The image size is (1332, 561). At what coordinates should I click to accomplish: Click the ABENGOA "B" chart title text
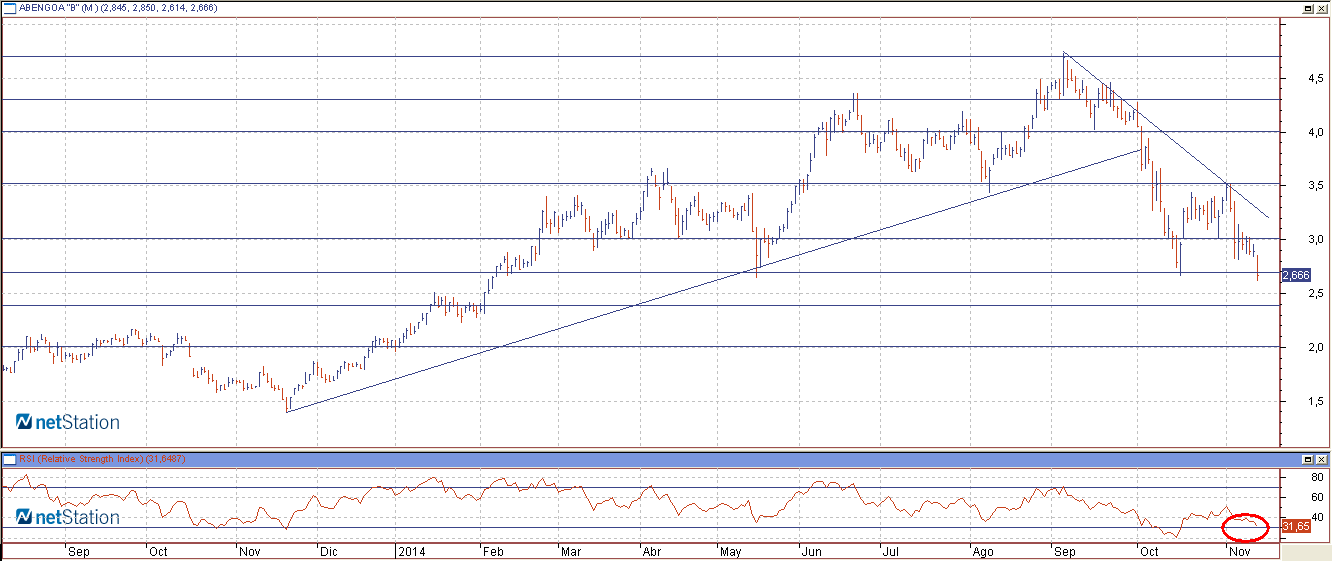(119, 8)
